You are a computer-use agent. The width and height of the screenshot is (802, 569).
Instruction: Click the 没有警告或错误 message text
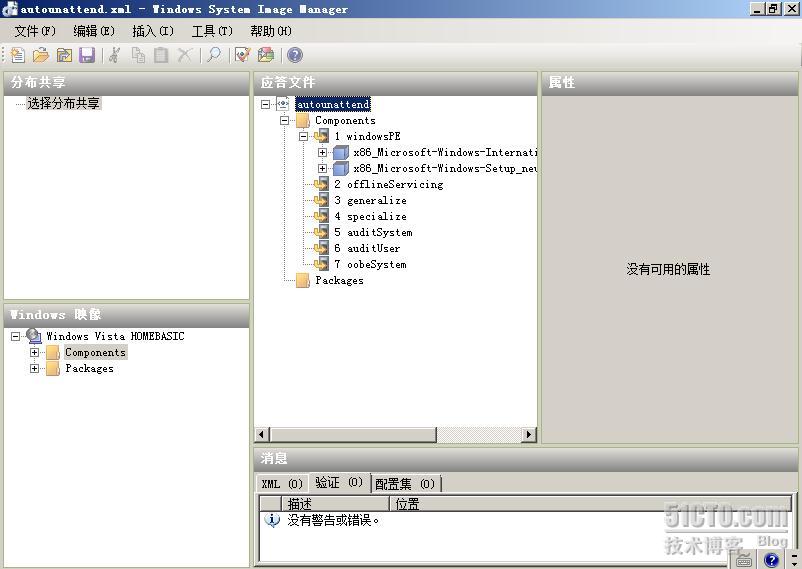click(x=333, y=520)
